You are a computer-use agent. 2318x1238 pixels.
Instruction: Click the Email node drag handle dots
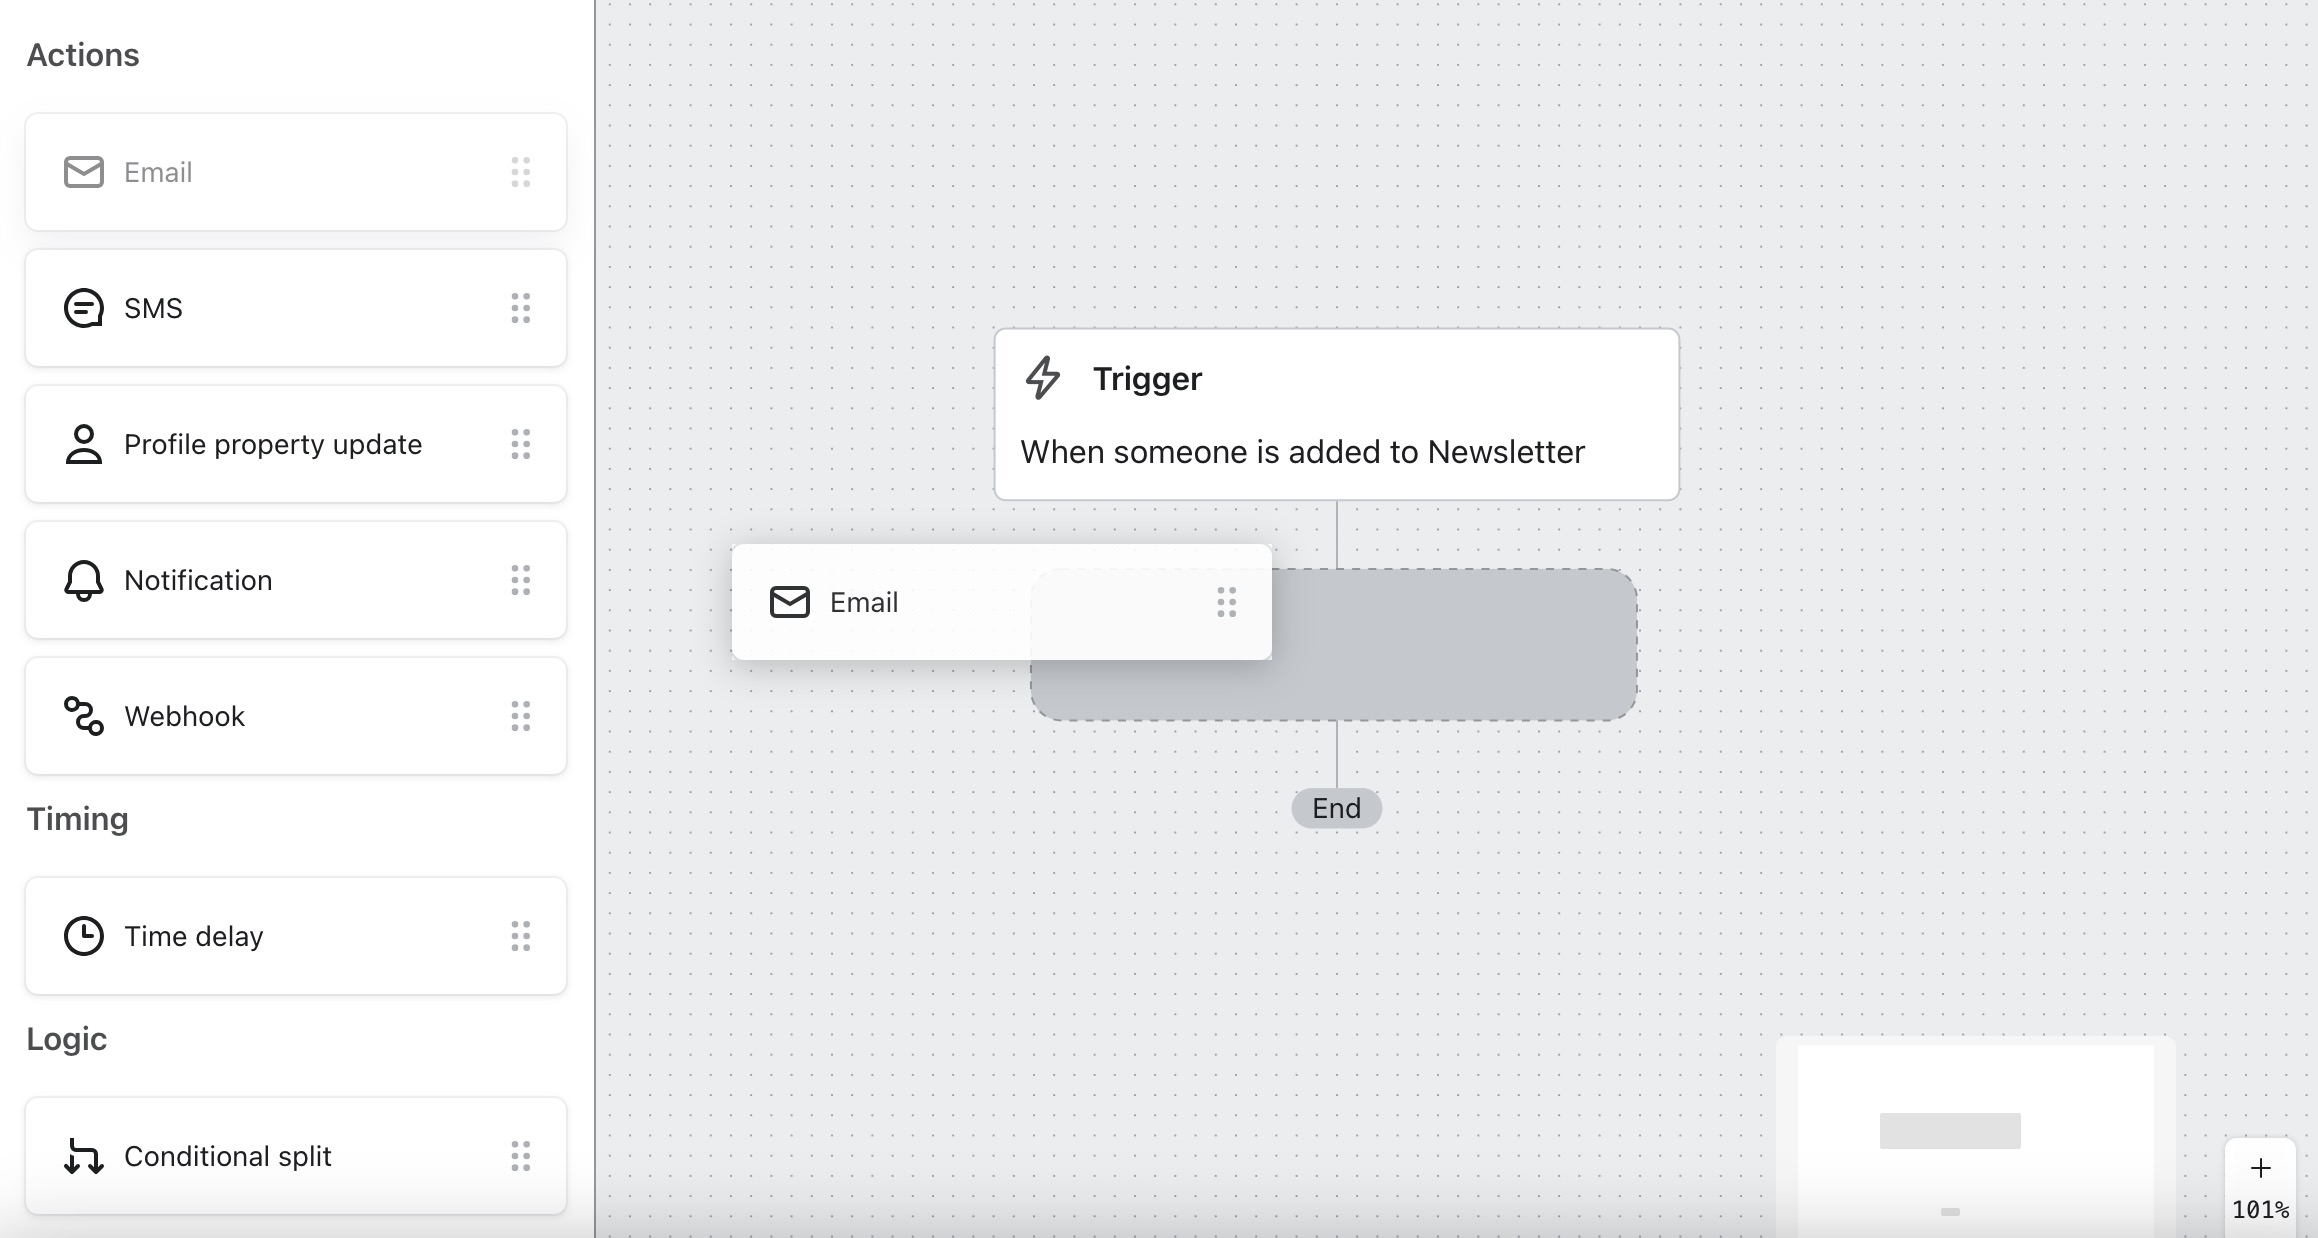(1225, 601)
